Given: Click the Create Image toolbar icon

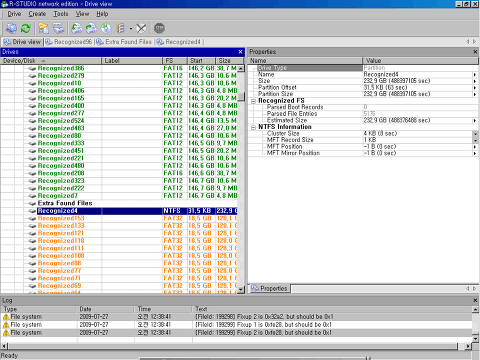Looking at the screenshot, I should pyautogui.click(x=91, y=28).
